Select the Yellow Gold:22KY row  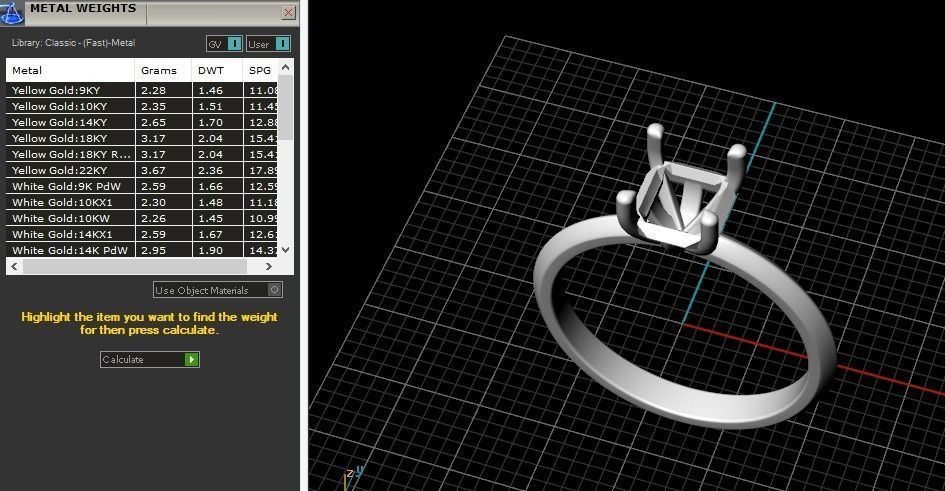tap(142, 170)
